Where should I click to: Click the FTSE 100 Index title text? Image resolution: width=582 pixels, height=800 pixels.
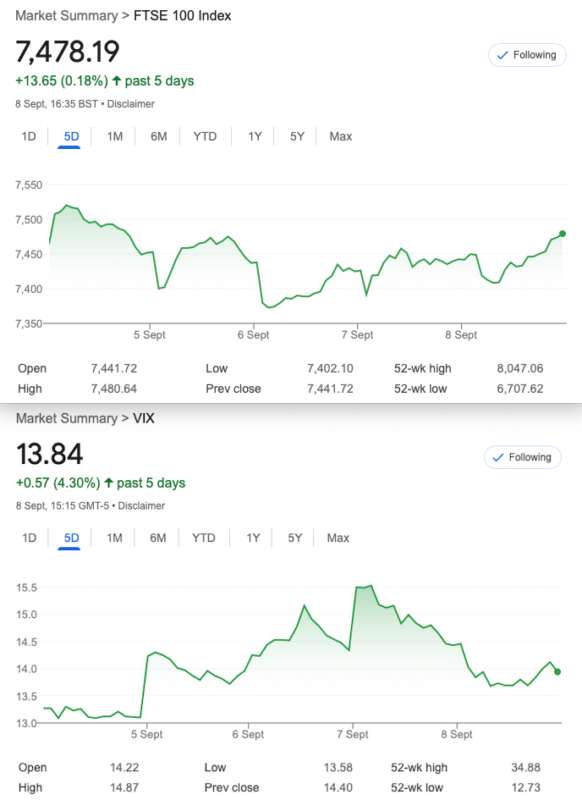coord(182,16)
